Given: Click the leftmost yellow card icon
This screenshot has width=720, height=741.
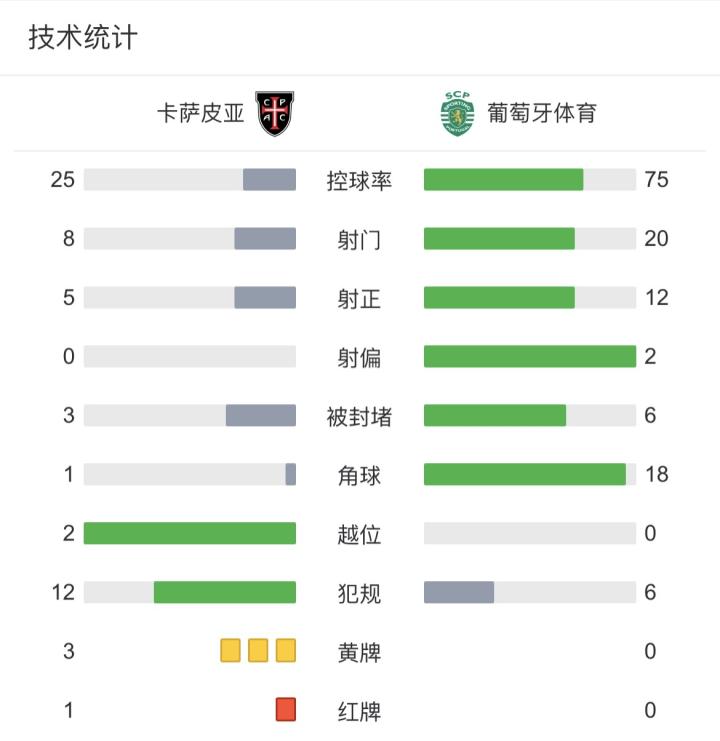Looking at the screenshot, I should 231,651.
